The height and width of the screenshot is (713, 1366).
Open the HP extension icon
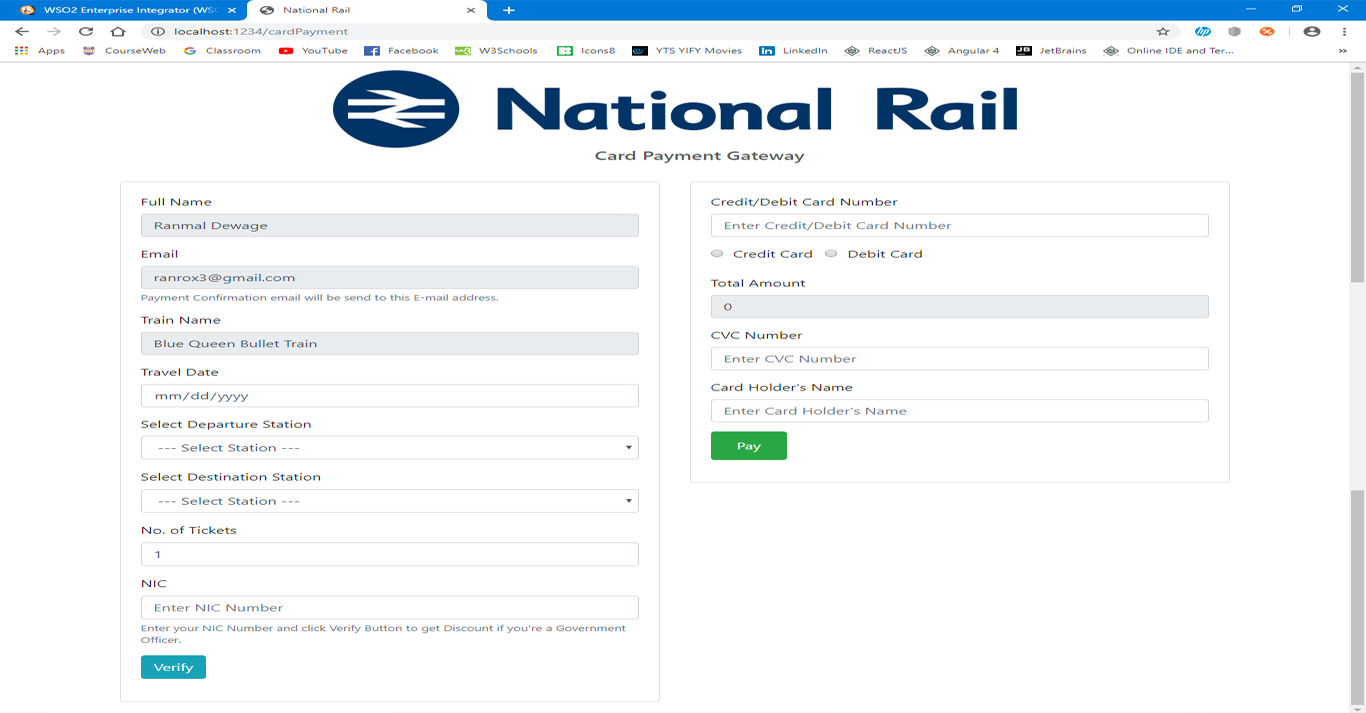tap(1203, 31)
